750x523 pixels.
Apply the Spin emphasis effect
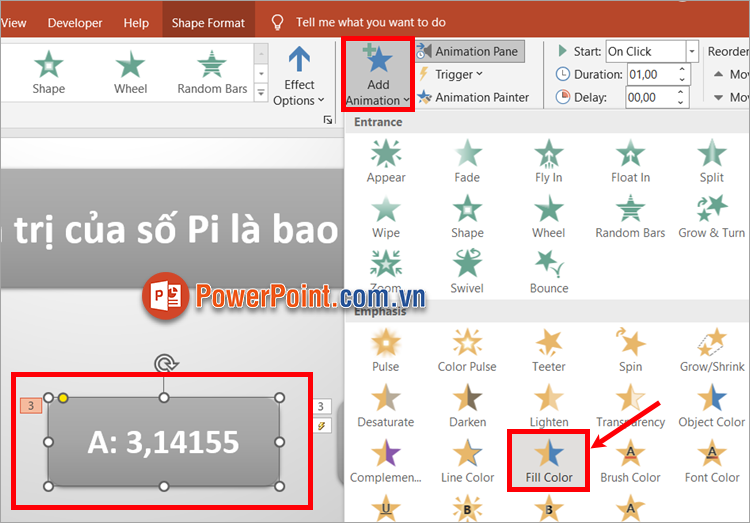[630, 349]
